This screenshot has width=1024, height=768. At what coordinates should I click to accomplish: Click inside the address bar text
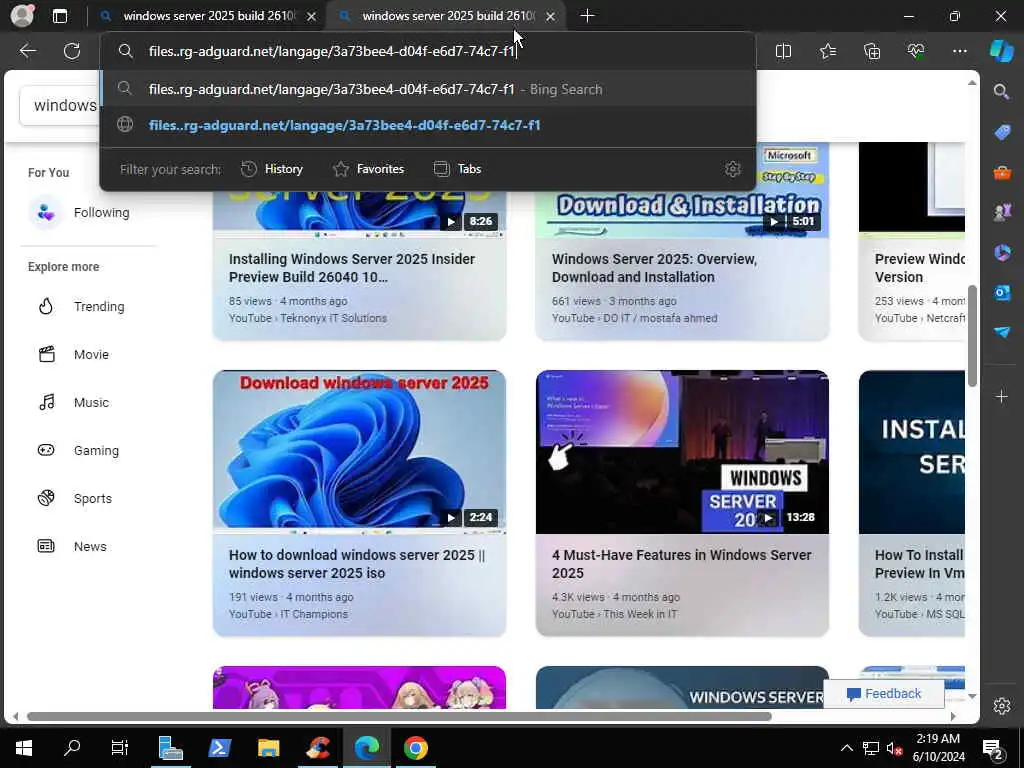tap(332, 51)
